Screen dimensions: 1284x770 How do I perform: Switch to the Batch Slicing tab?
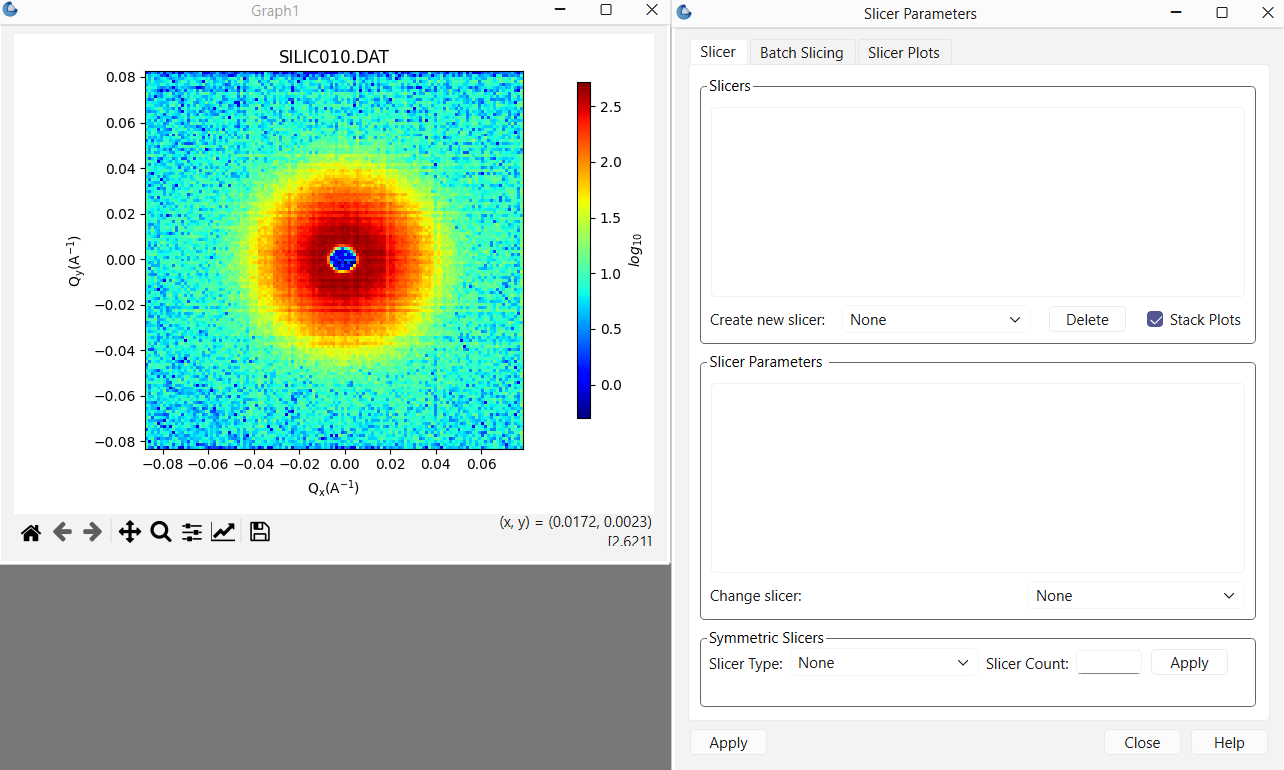802,53
